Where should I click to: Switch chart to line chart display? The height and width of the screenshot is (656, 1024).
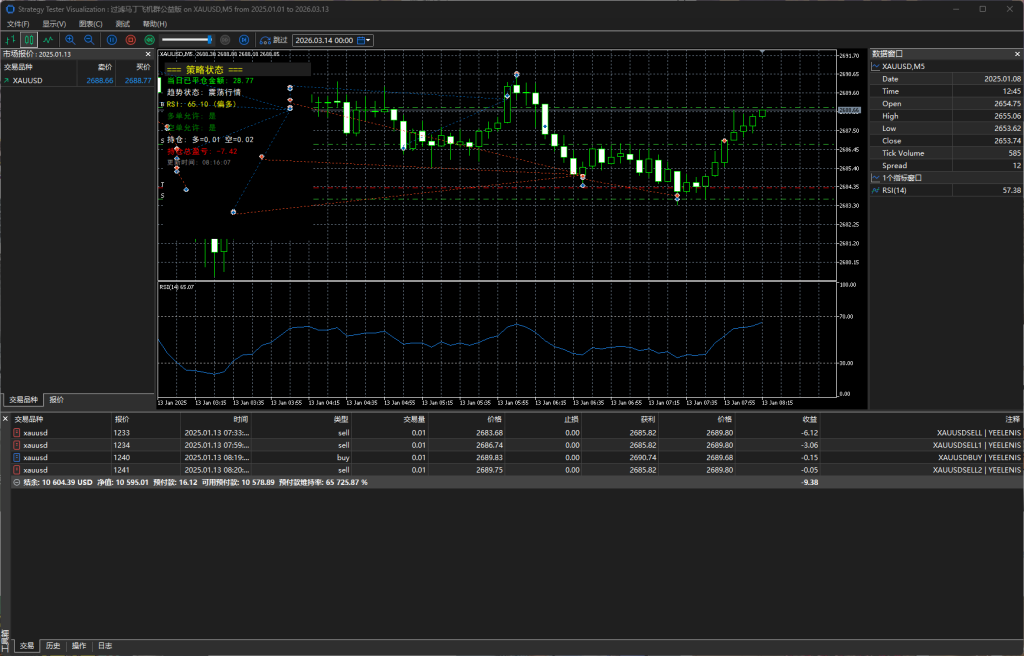point(47,40)
